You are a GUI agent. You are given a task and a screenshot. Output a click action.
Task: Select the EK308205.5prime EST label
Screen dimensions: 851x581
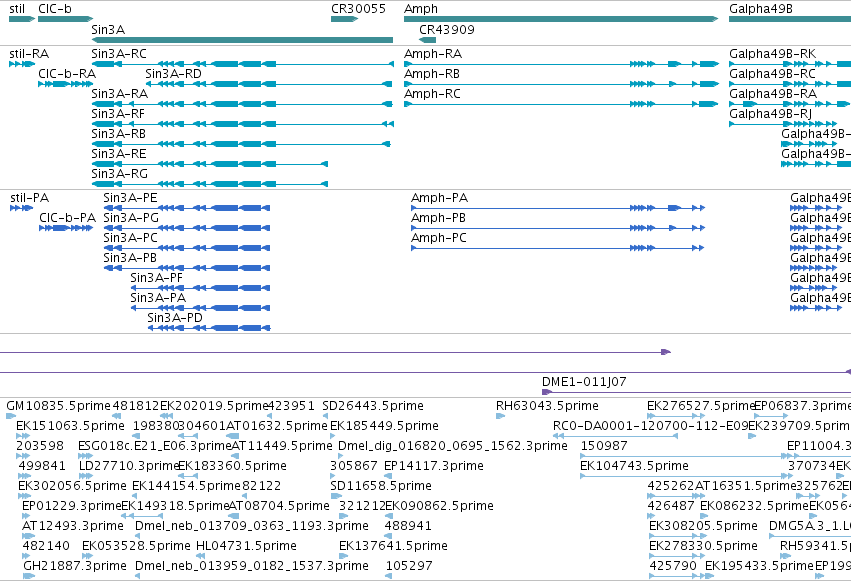click(703, 526)
